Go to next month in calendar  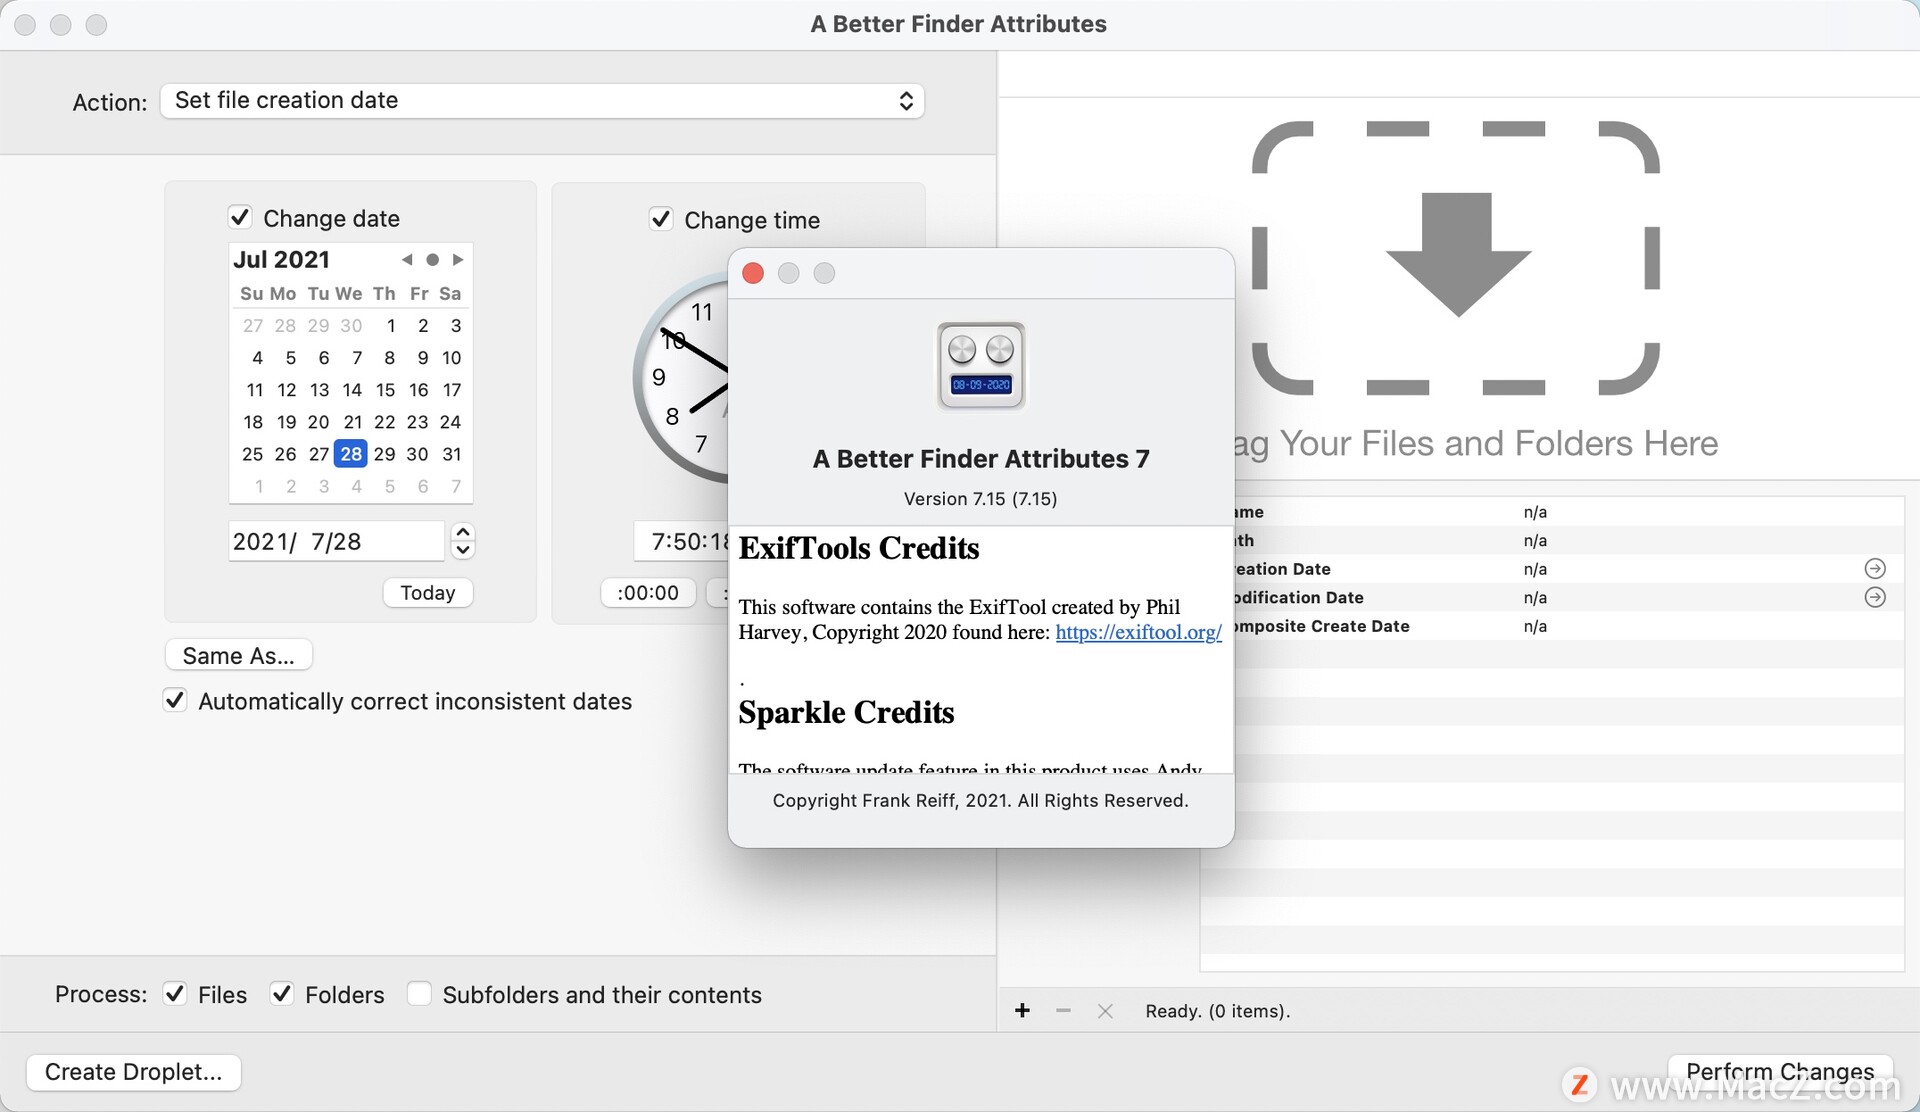458,259
